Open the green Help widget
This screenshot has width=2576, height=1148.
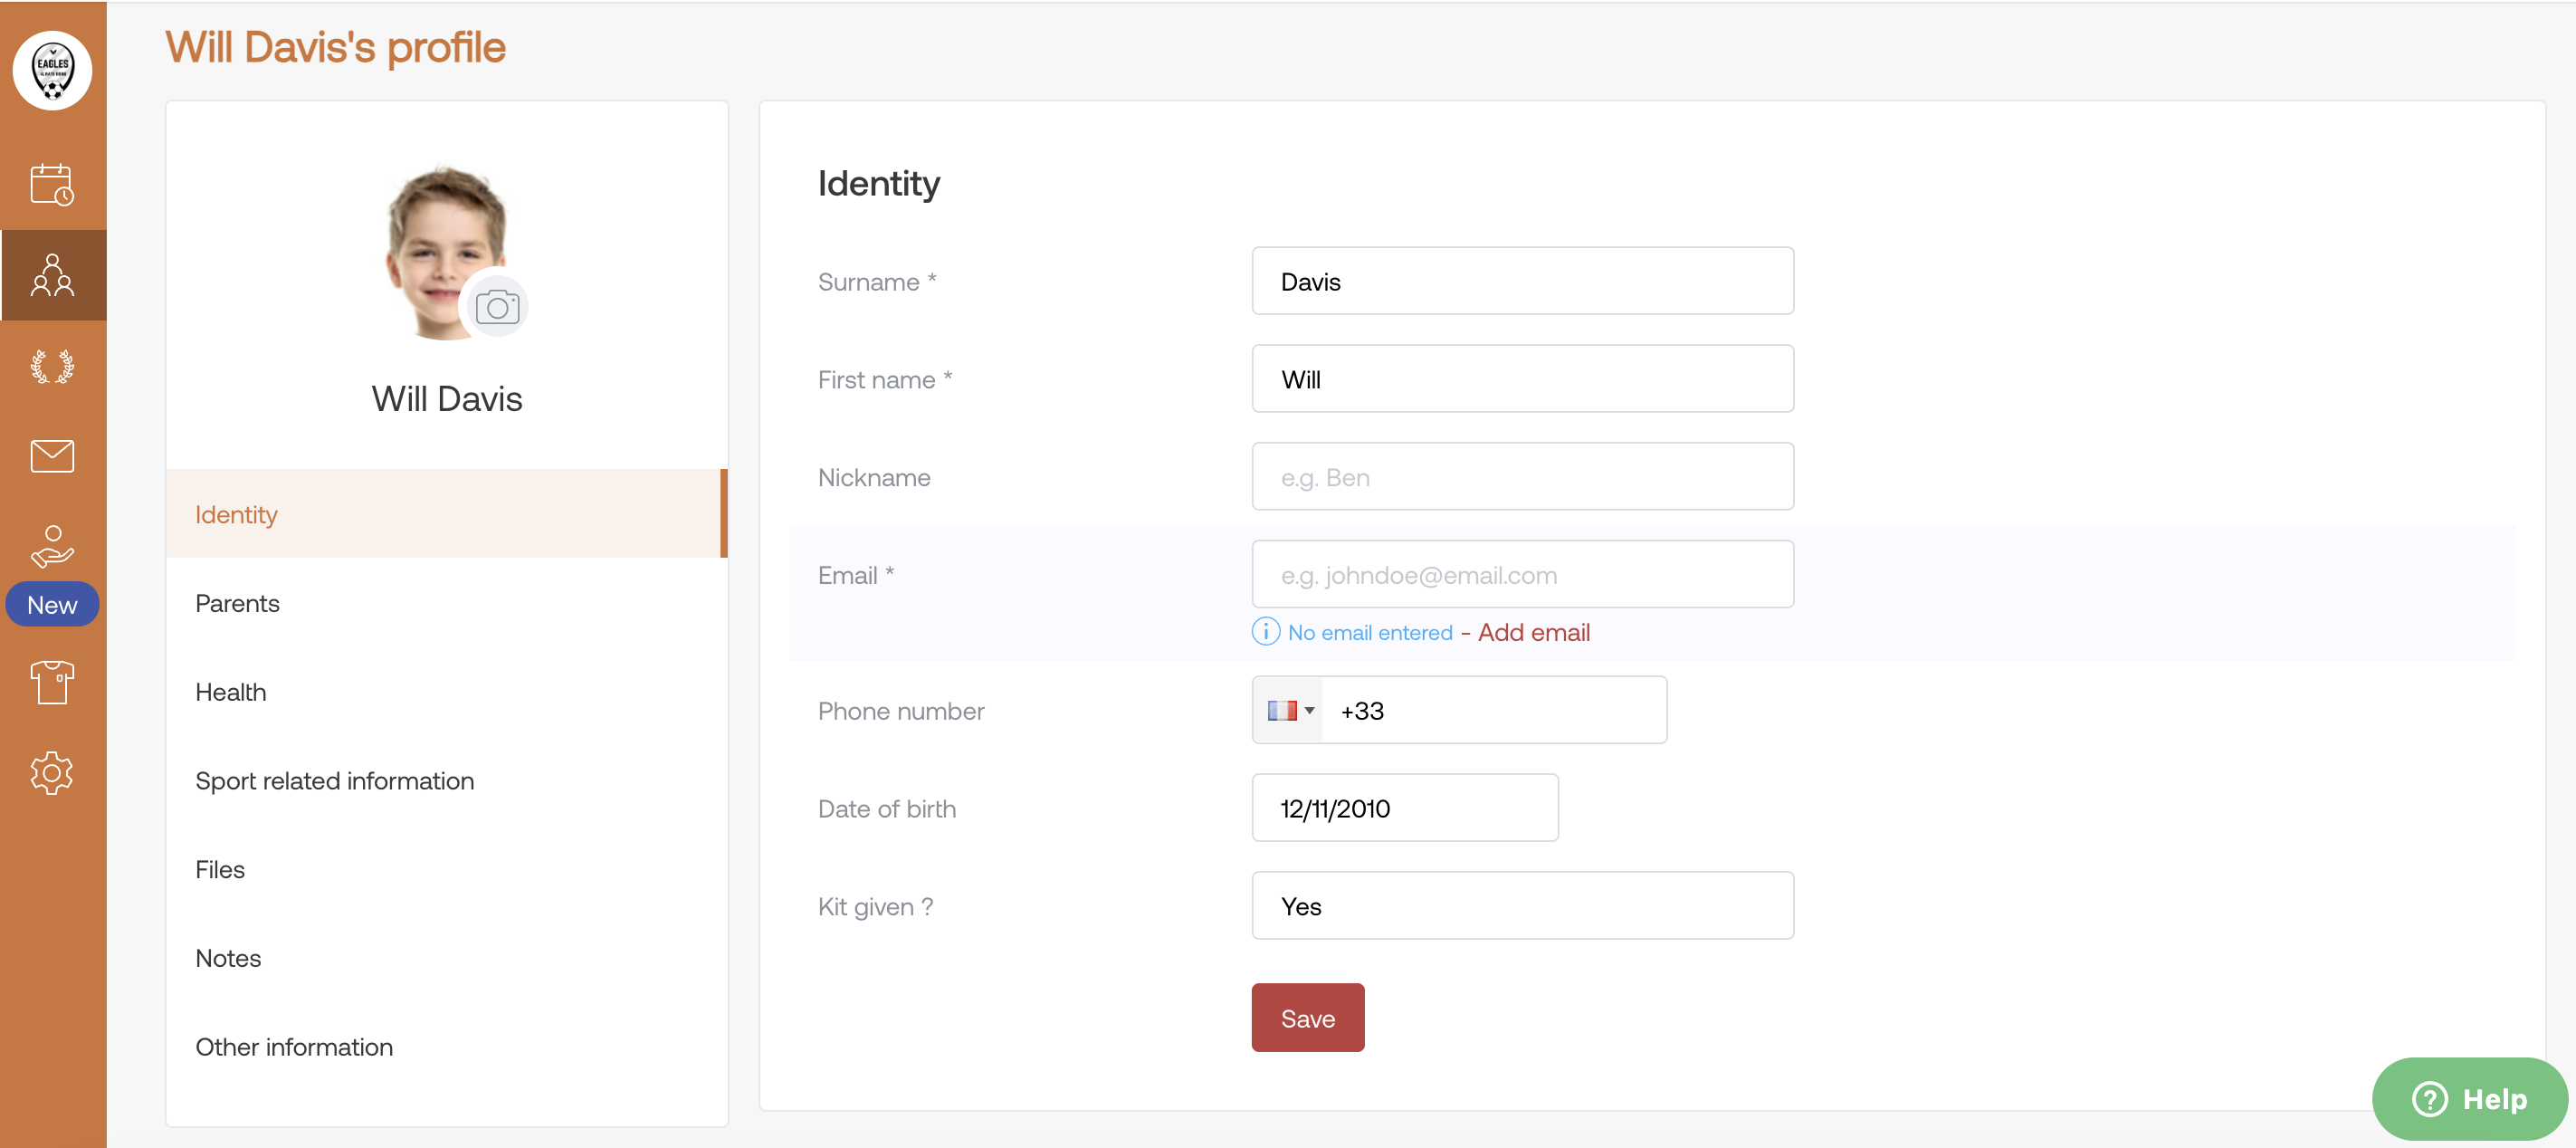click(x=2469, y=1099)
